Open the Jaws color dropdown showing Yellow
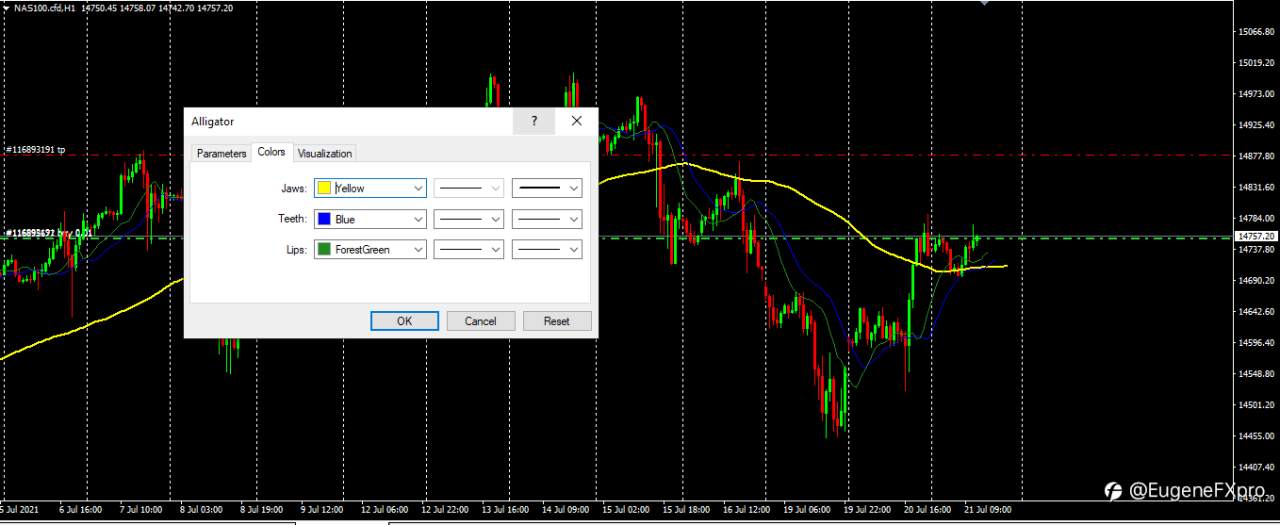Viewport: 1280px width, 525px height. pyautogui.click(x=370, y=188)
